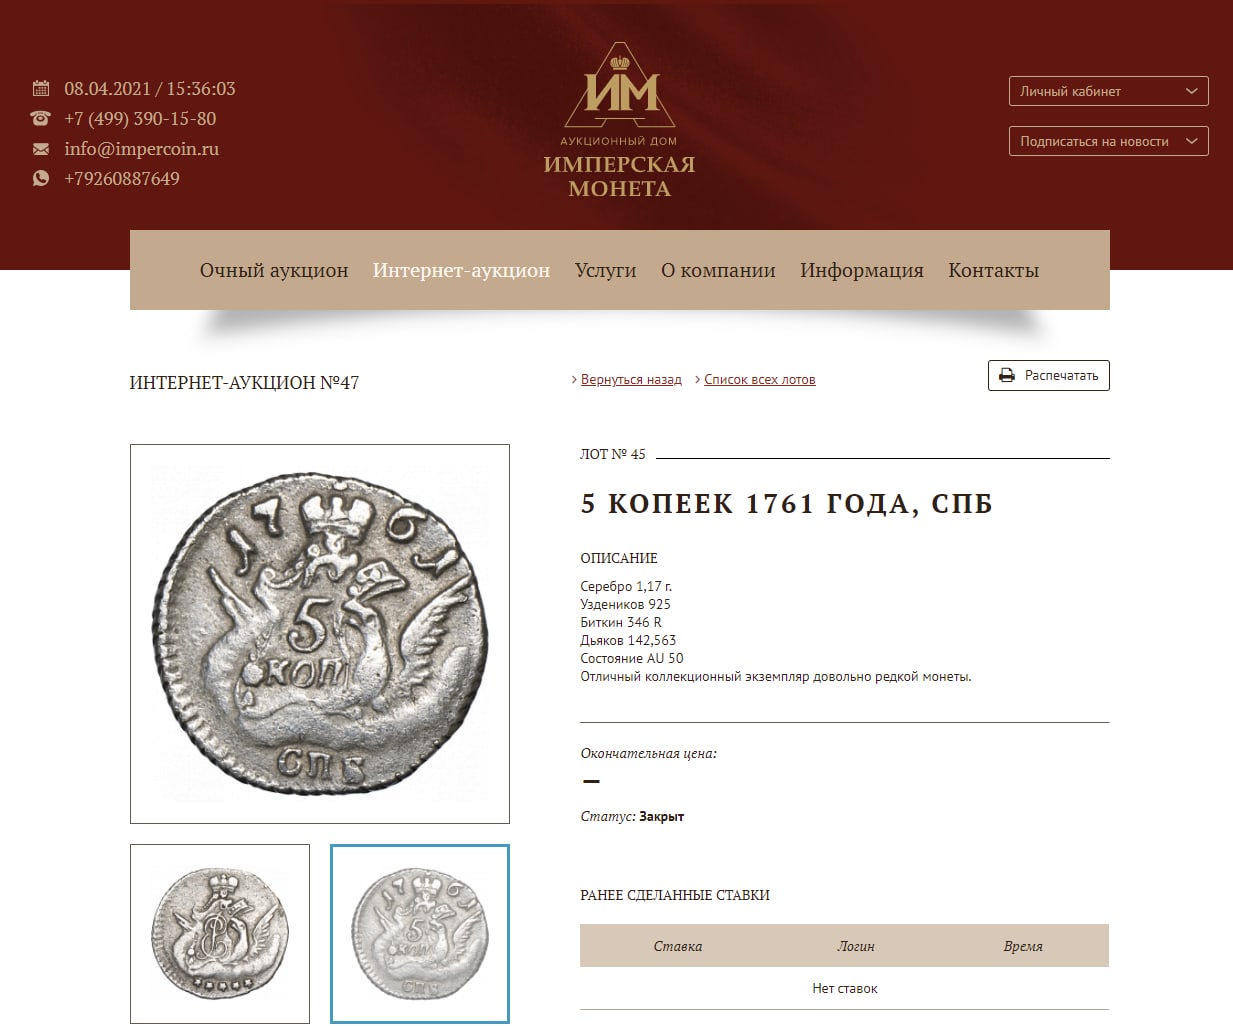The height and width of the screenshot is (1026, 1233).
Task: Click the envelope email icon
Action: 41,149
